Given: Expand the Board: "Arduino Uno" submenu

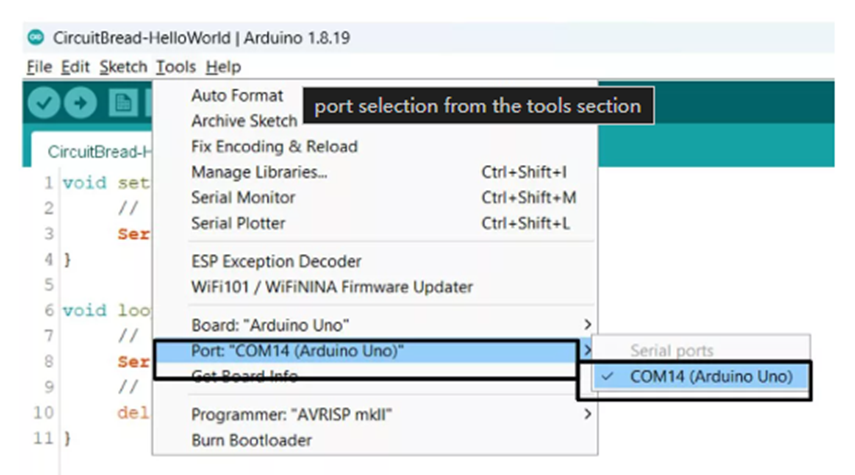Looking at the screenshot, I should (375, 326).
